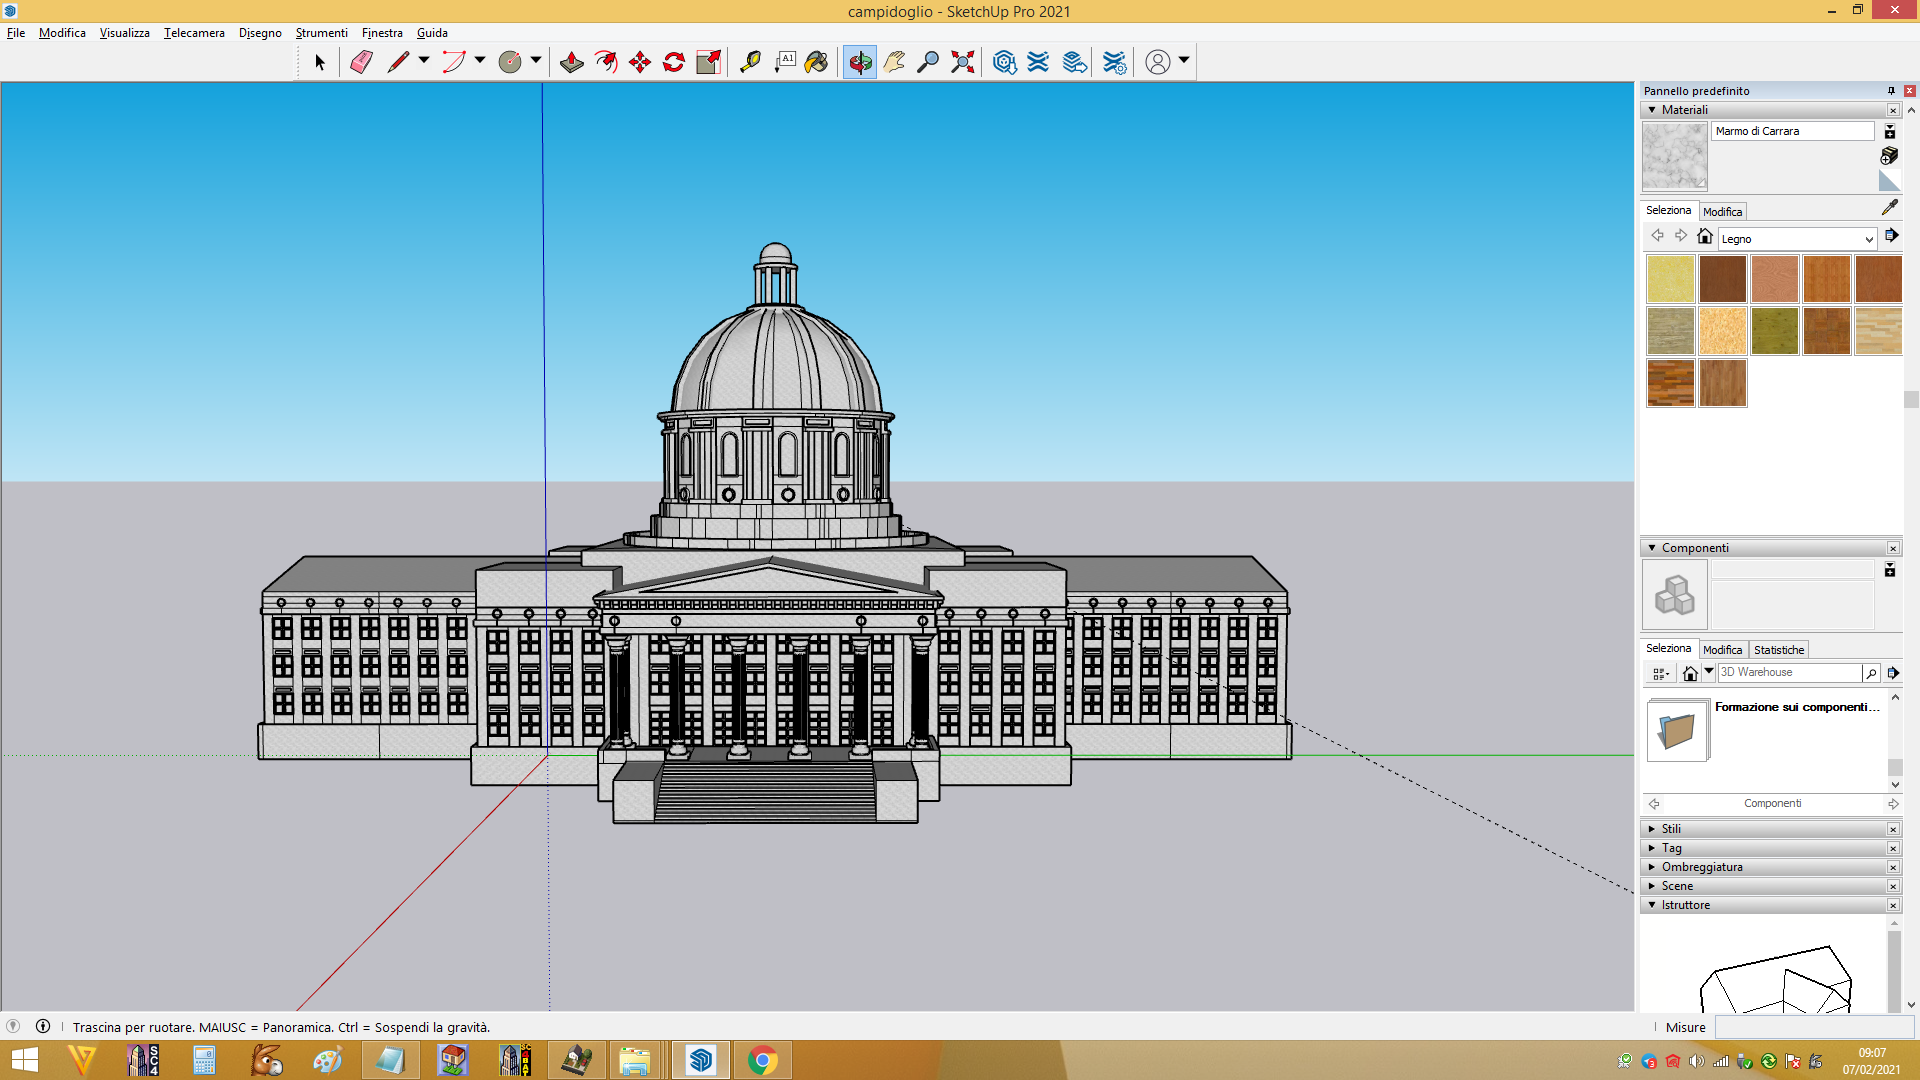Image resolution: width=1920 pixels, height=1080 pixels.
Task: Open the Legno materials dropdown
Action: pos(1797,239)
